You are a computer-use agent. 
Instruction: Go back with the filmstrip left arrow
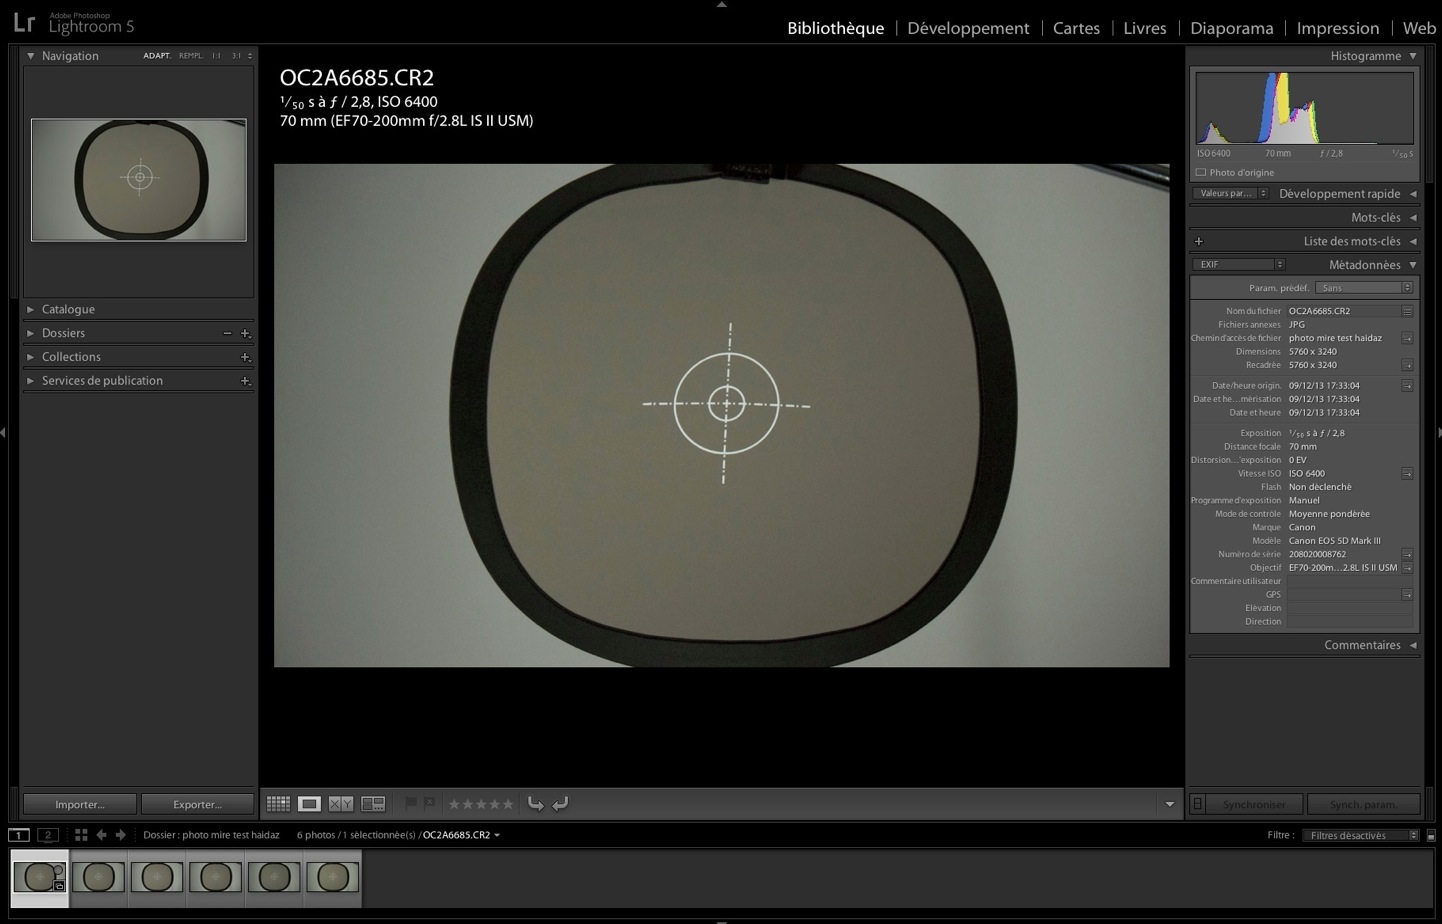click(101, 835)
